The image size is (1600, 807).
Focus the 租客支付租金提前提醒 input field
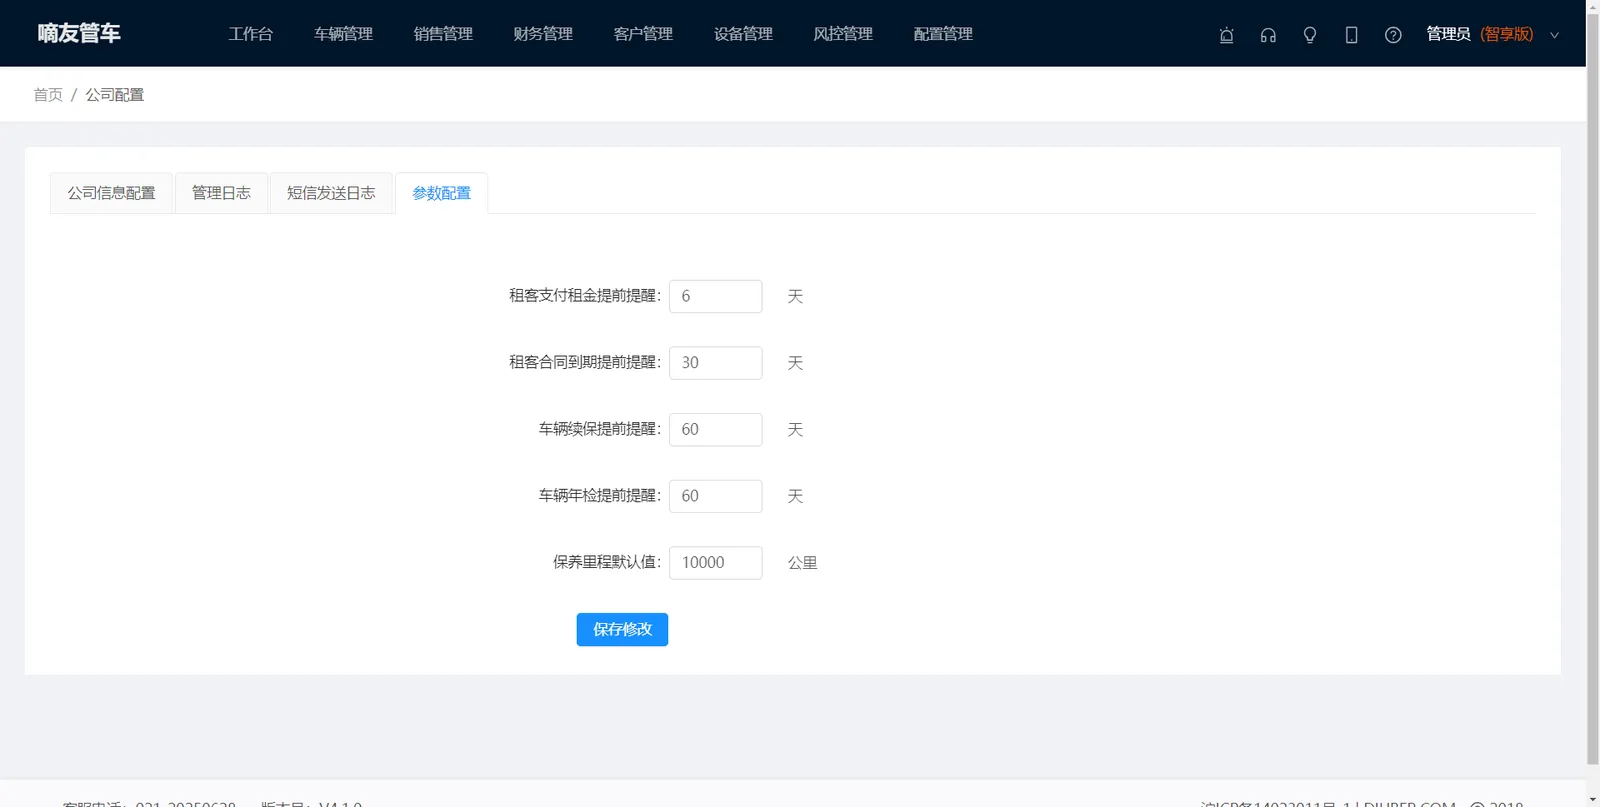pyautogui.click(x=715, y=296)
